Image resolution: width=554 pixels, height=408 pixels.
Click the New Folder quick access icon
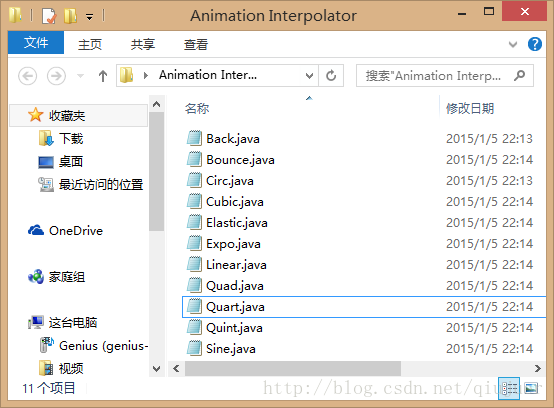(71, 16)
